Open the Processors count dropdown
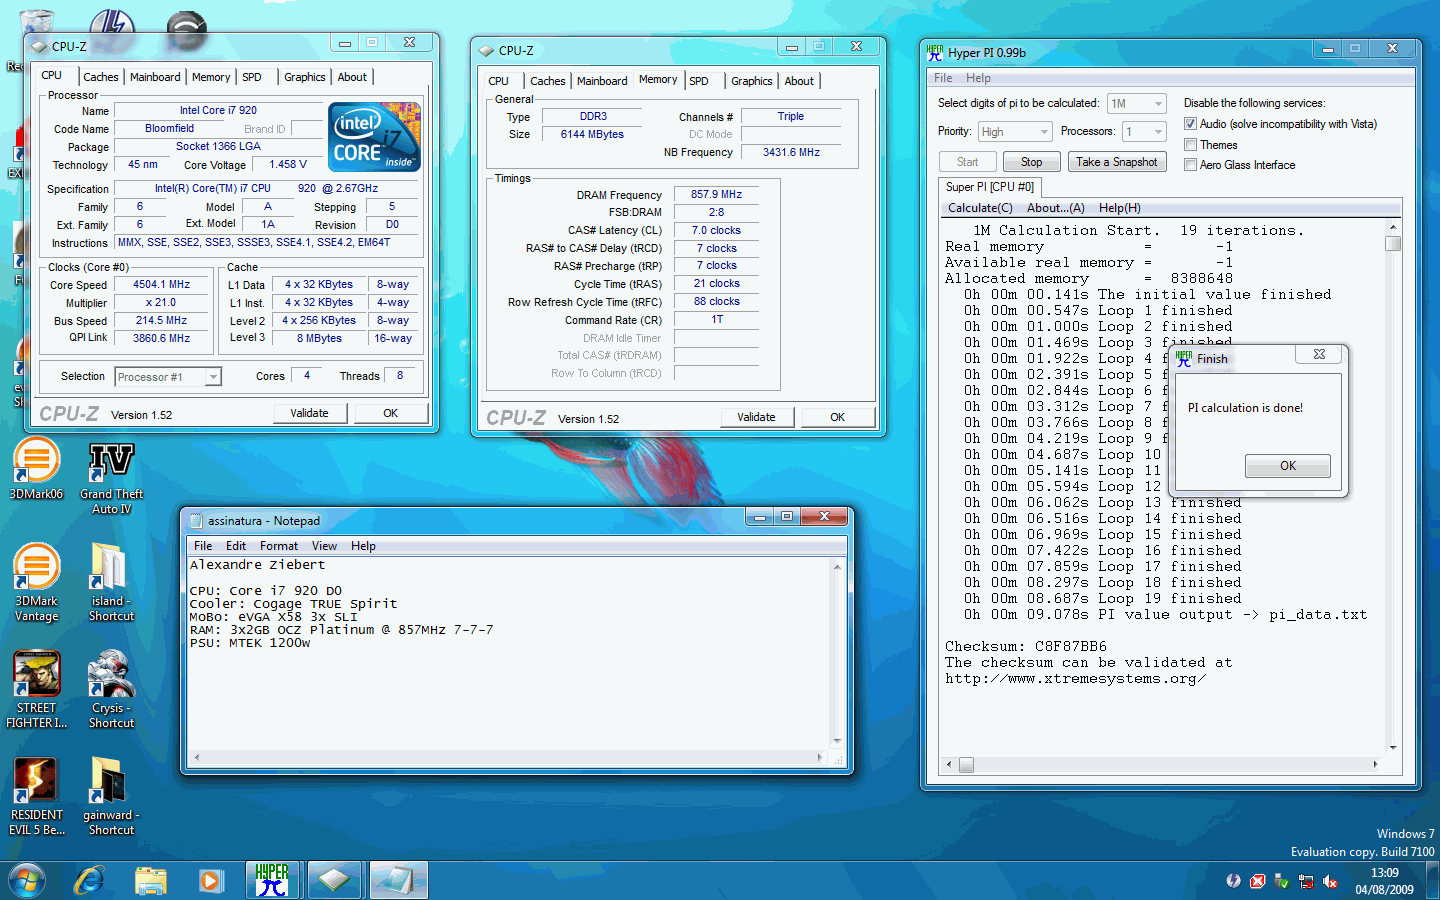 coord(1144,132)
